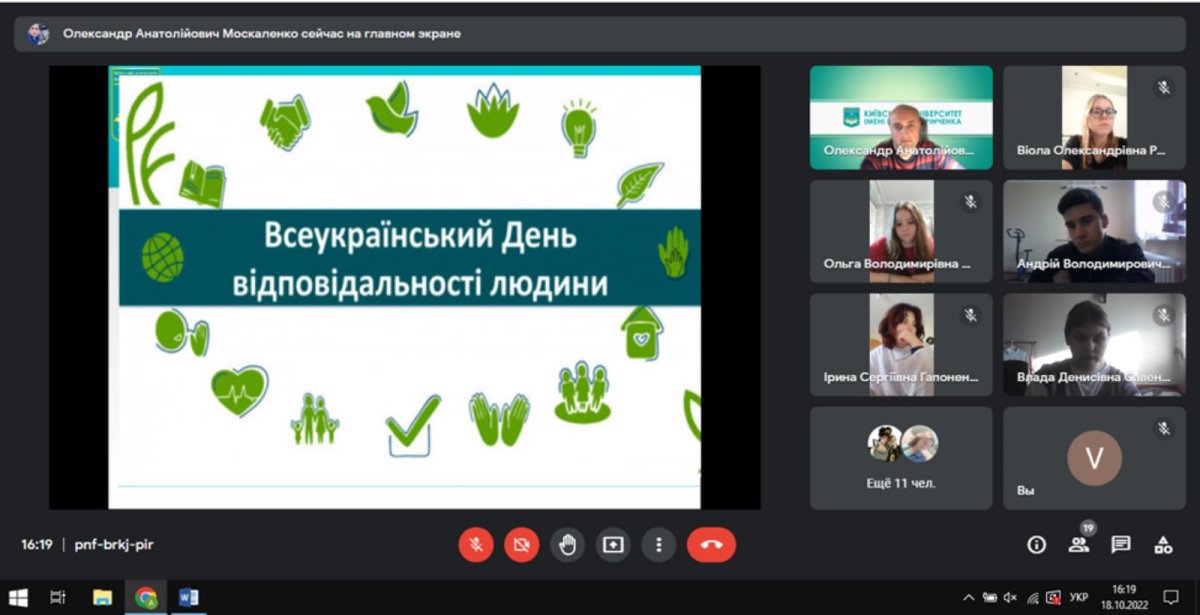
Task: Click the muted mic icon on Андрій's tile
Action: click(1164, 202)
